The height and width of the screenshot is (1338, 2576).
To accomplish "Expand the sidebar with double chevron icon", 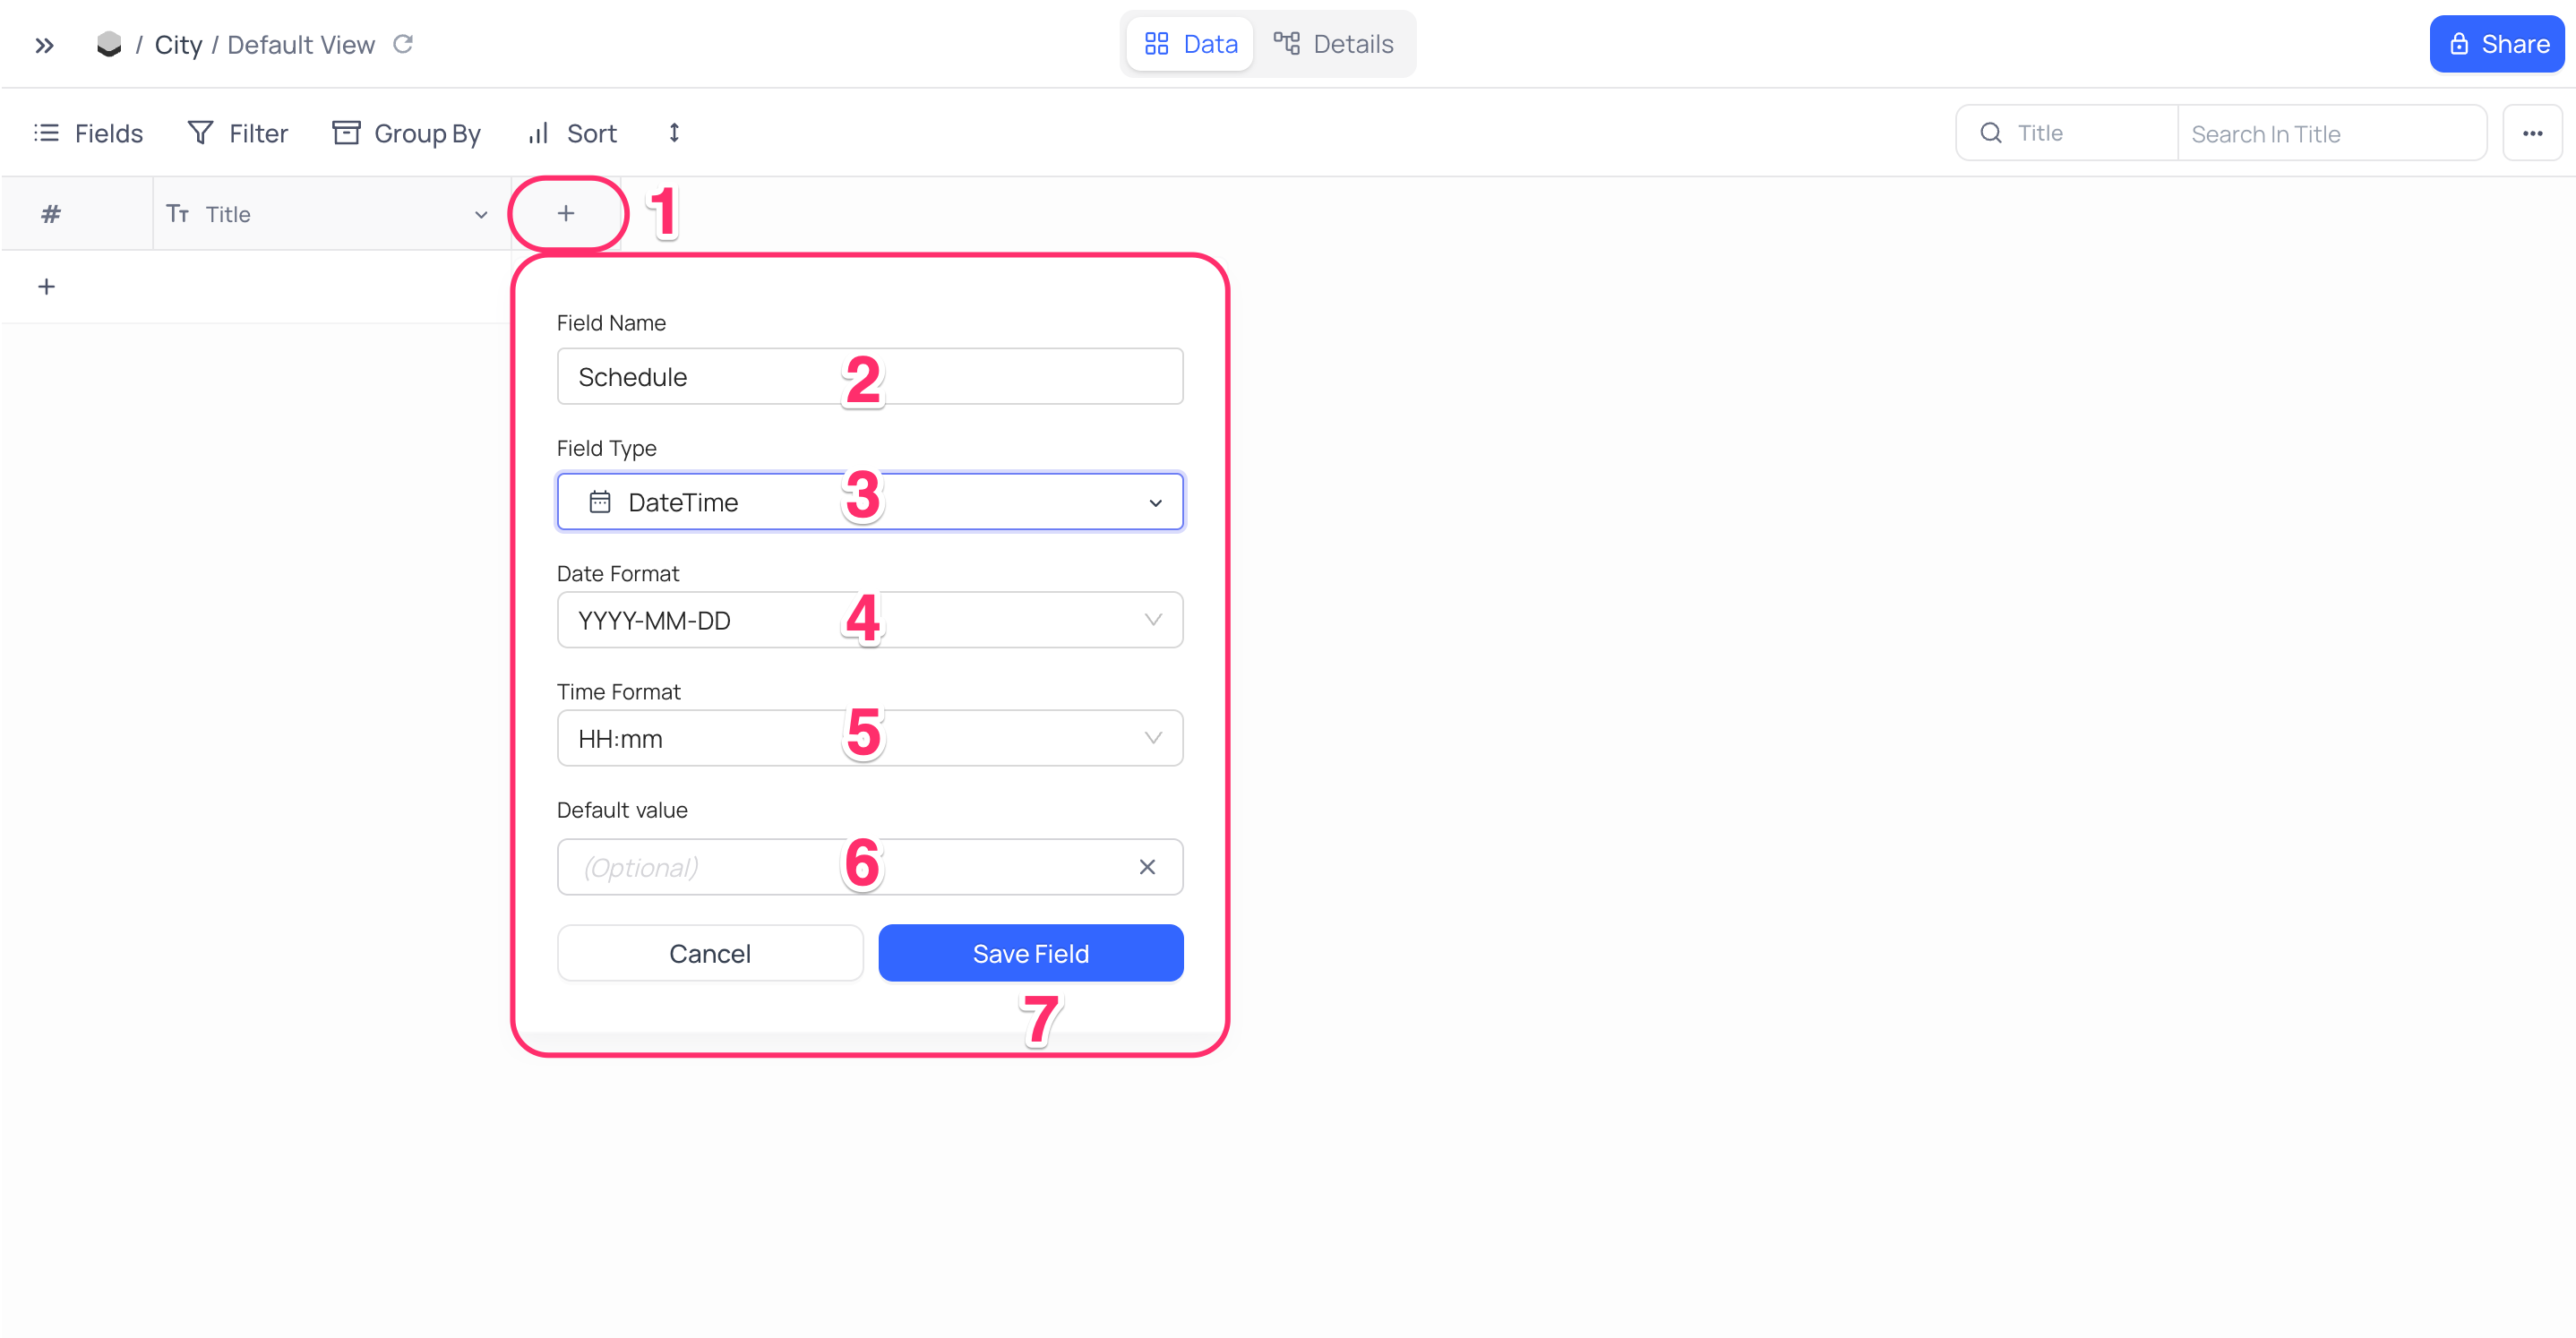I will coord(44,45).
